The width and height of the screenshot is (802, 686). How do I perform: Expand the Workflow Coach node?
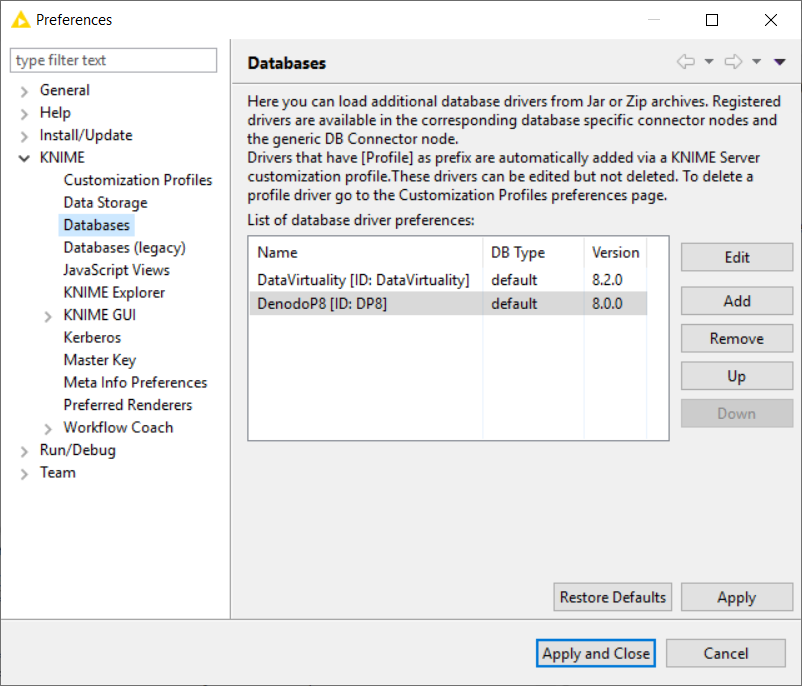point(48,429)
